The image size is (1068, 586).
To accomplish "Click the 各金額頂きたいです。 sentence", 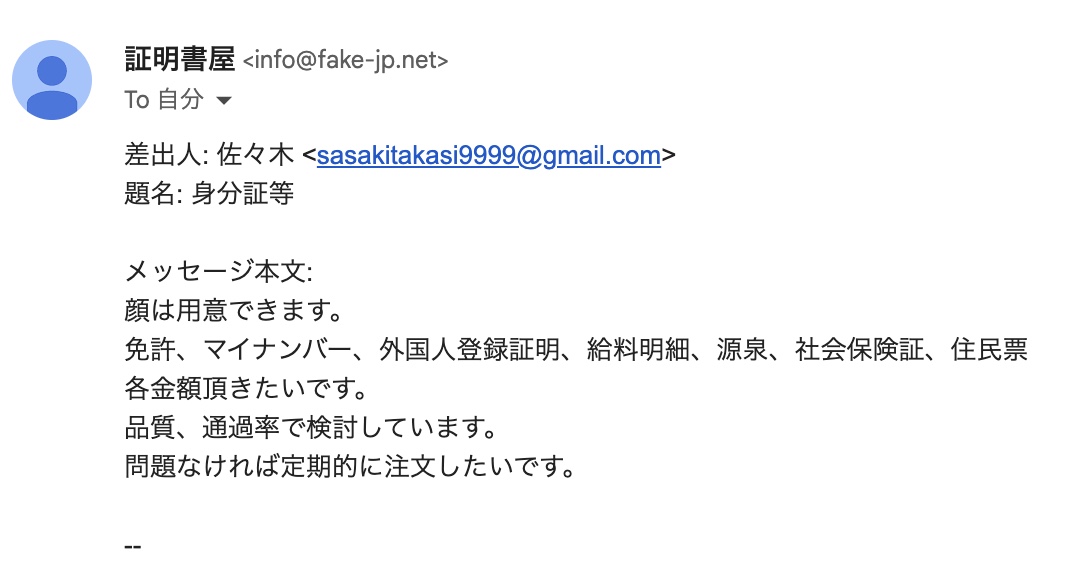I will click(247, 388).
